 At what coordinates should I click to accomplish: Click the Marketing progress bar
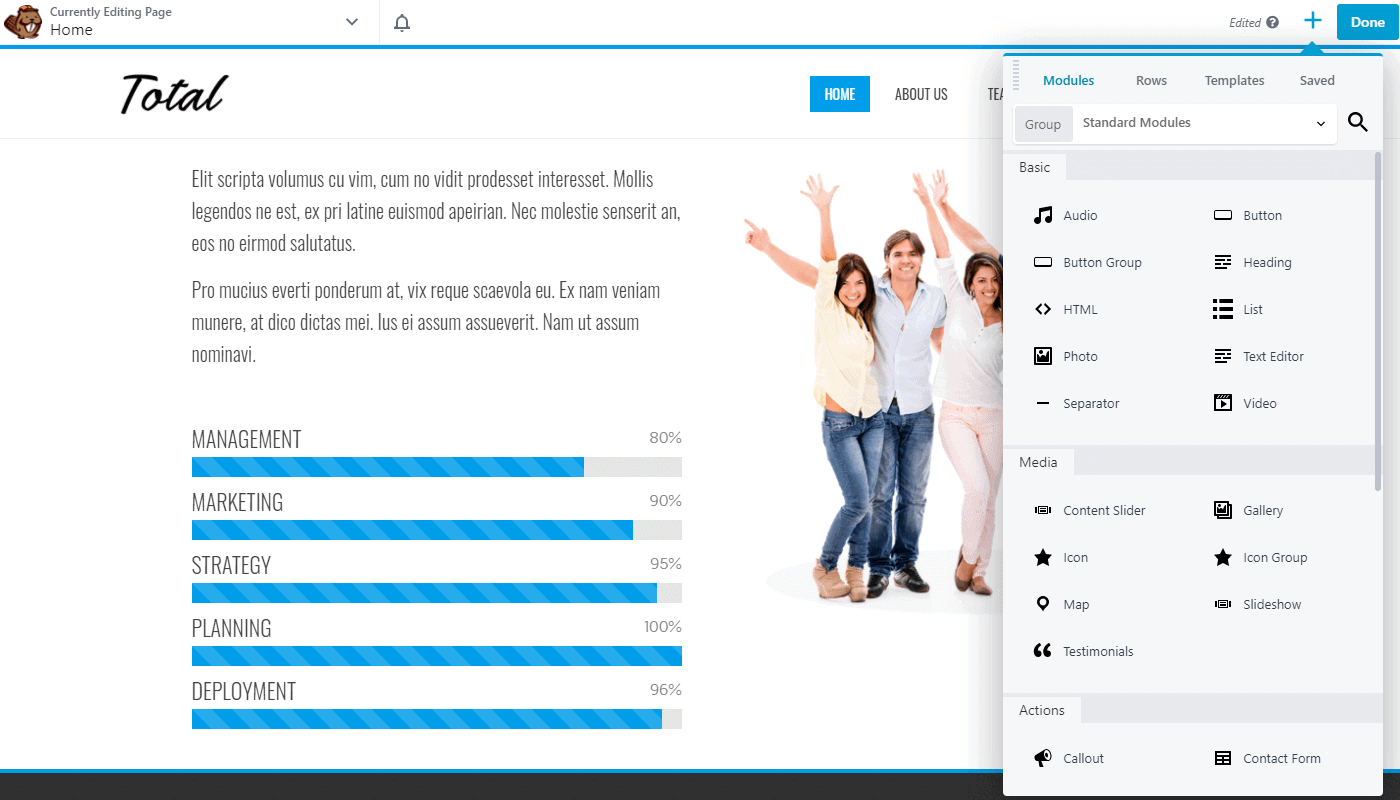(x=437, y=530)
